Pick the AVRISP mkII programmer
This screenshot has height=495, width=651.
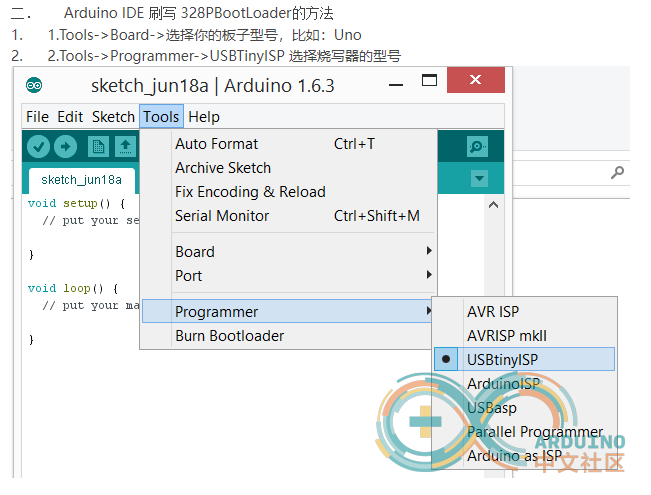click(x=507, y=336)
